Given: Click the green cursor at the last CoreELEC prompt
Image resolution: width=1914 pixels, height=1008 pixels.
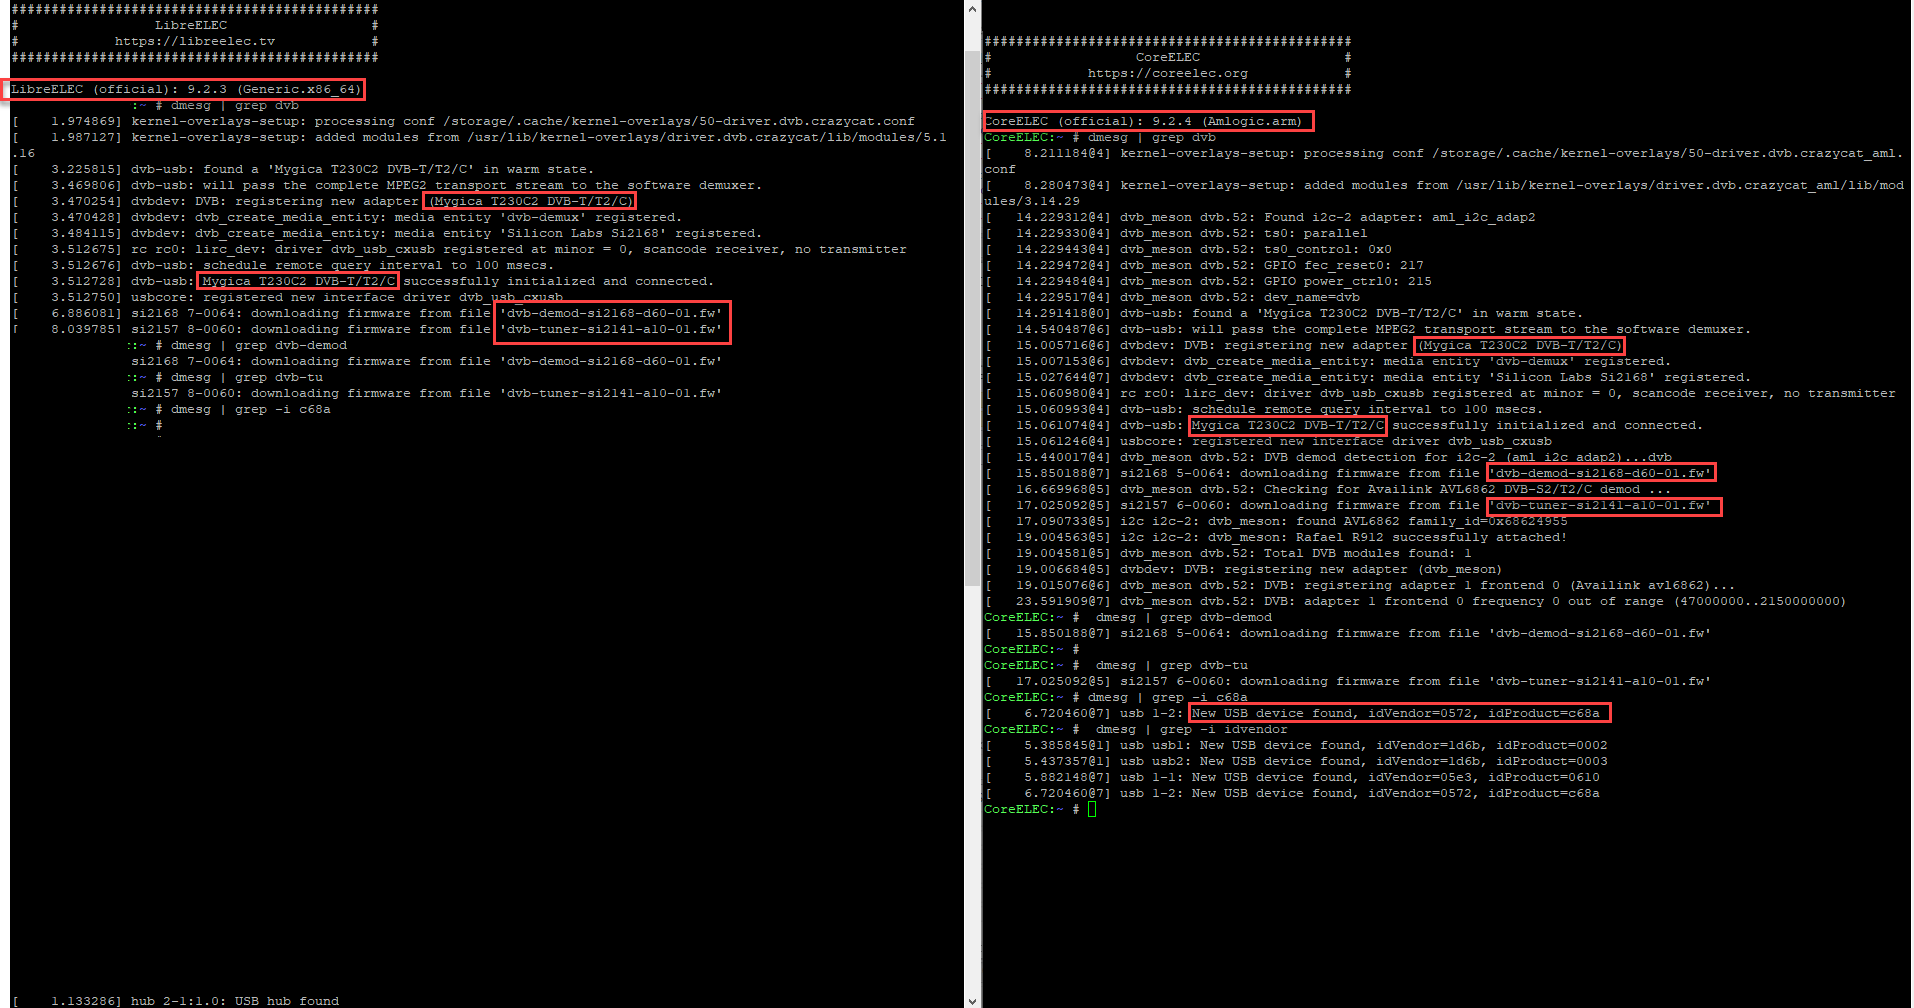Looking at the screenshot, I should point(1092,809).
